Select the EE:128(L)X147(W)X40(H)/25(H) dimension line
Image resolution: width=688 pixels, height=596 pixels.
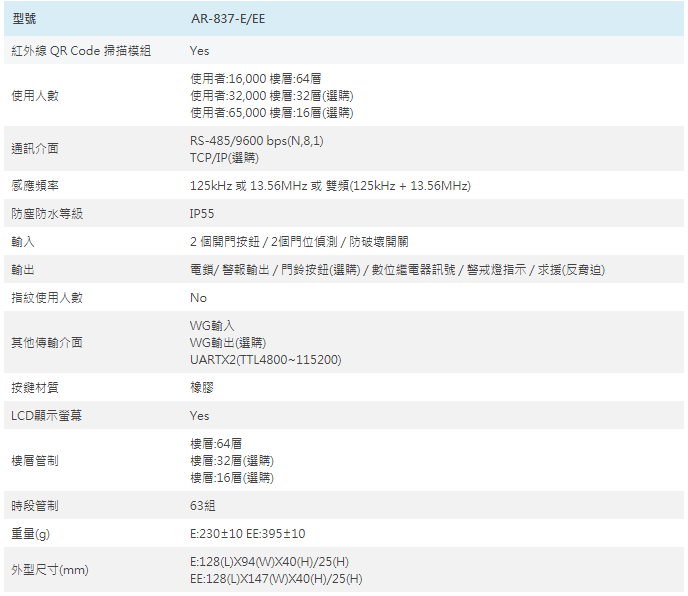[276, 579]
